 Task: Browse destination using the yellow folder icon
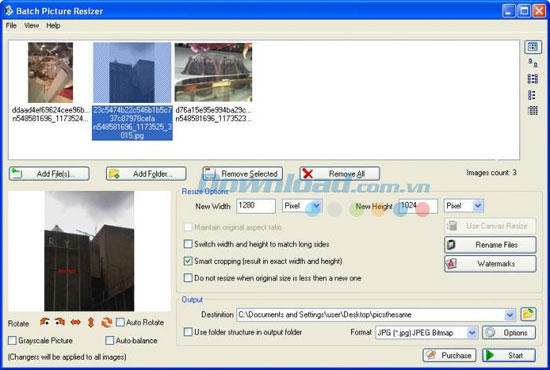pos(528,314)
